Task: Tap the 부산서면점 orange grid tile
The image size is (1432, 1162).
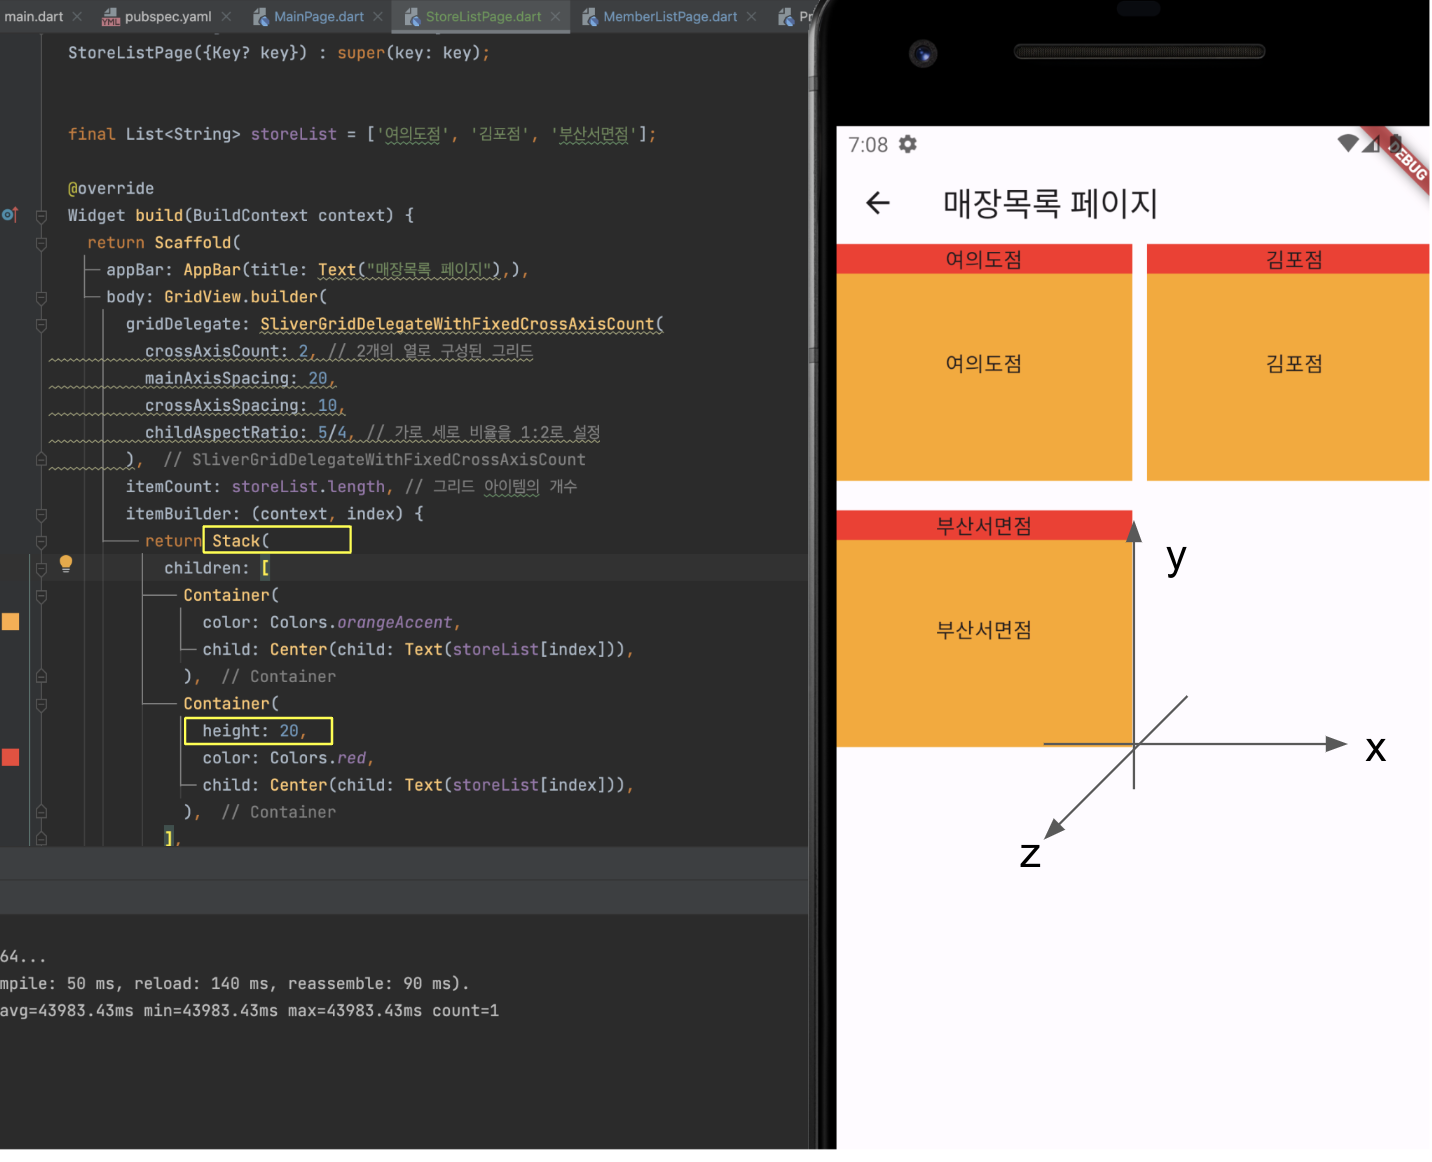Action: (x=984, y=643)
